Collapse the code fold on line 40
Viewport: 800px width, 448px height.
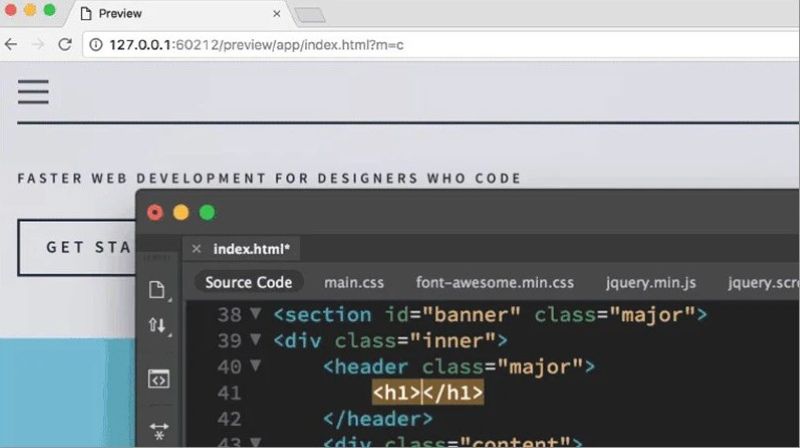pos(256,365)
